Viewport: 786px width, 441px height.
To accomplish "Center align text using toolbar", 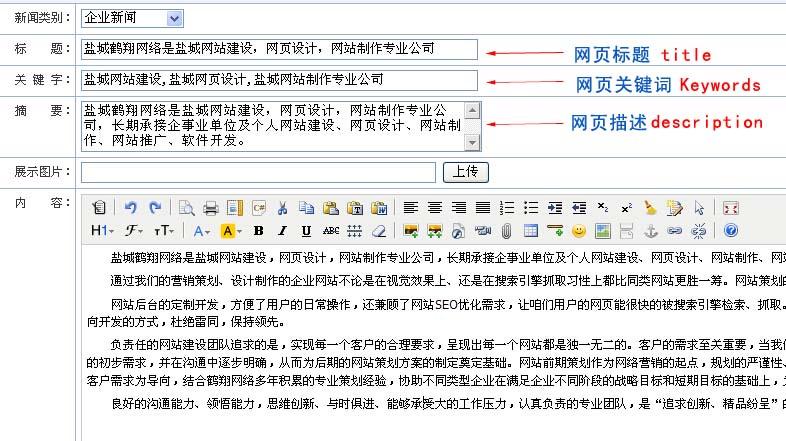I will 434,208.
